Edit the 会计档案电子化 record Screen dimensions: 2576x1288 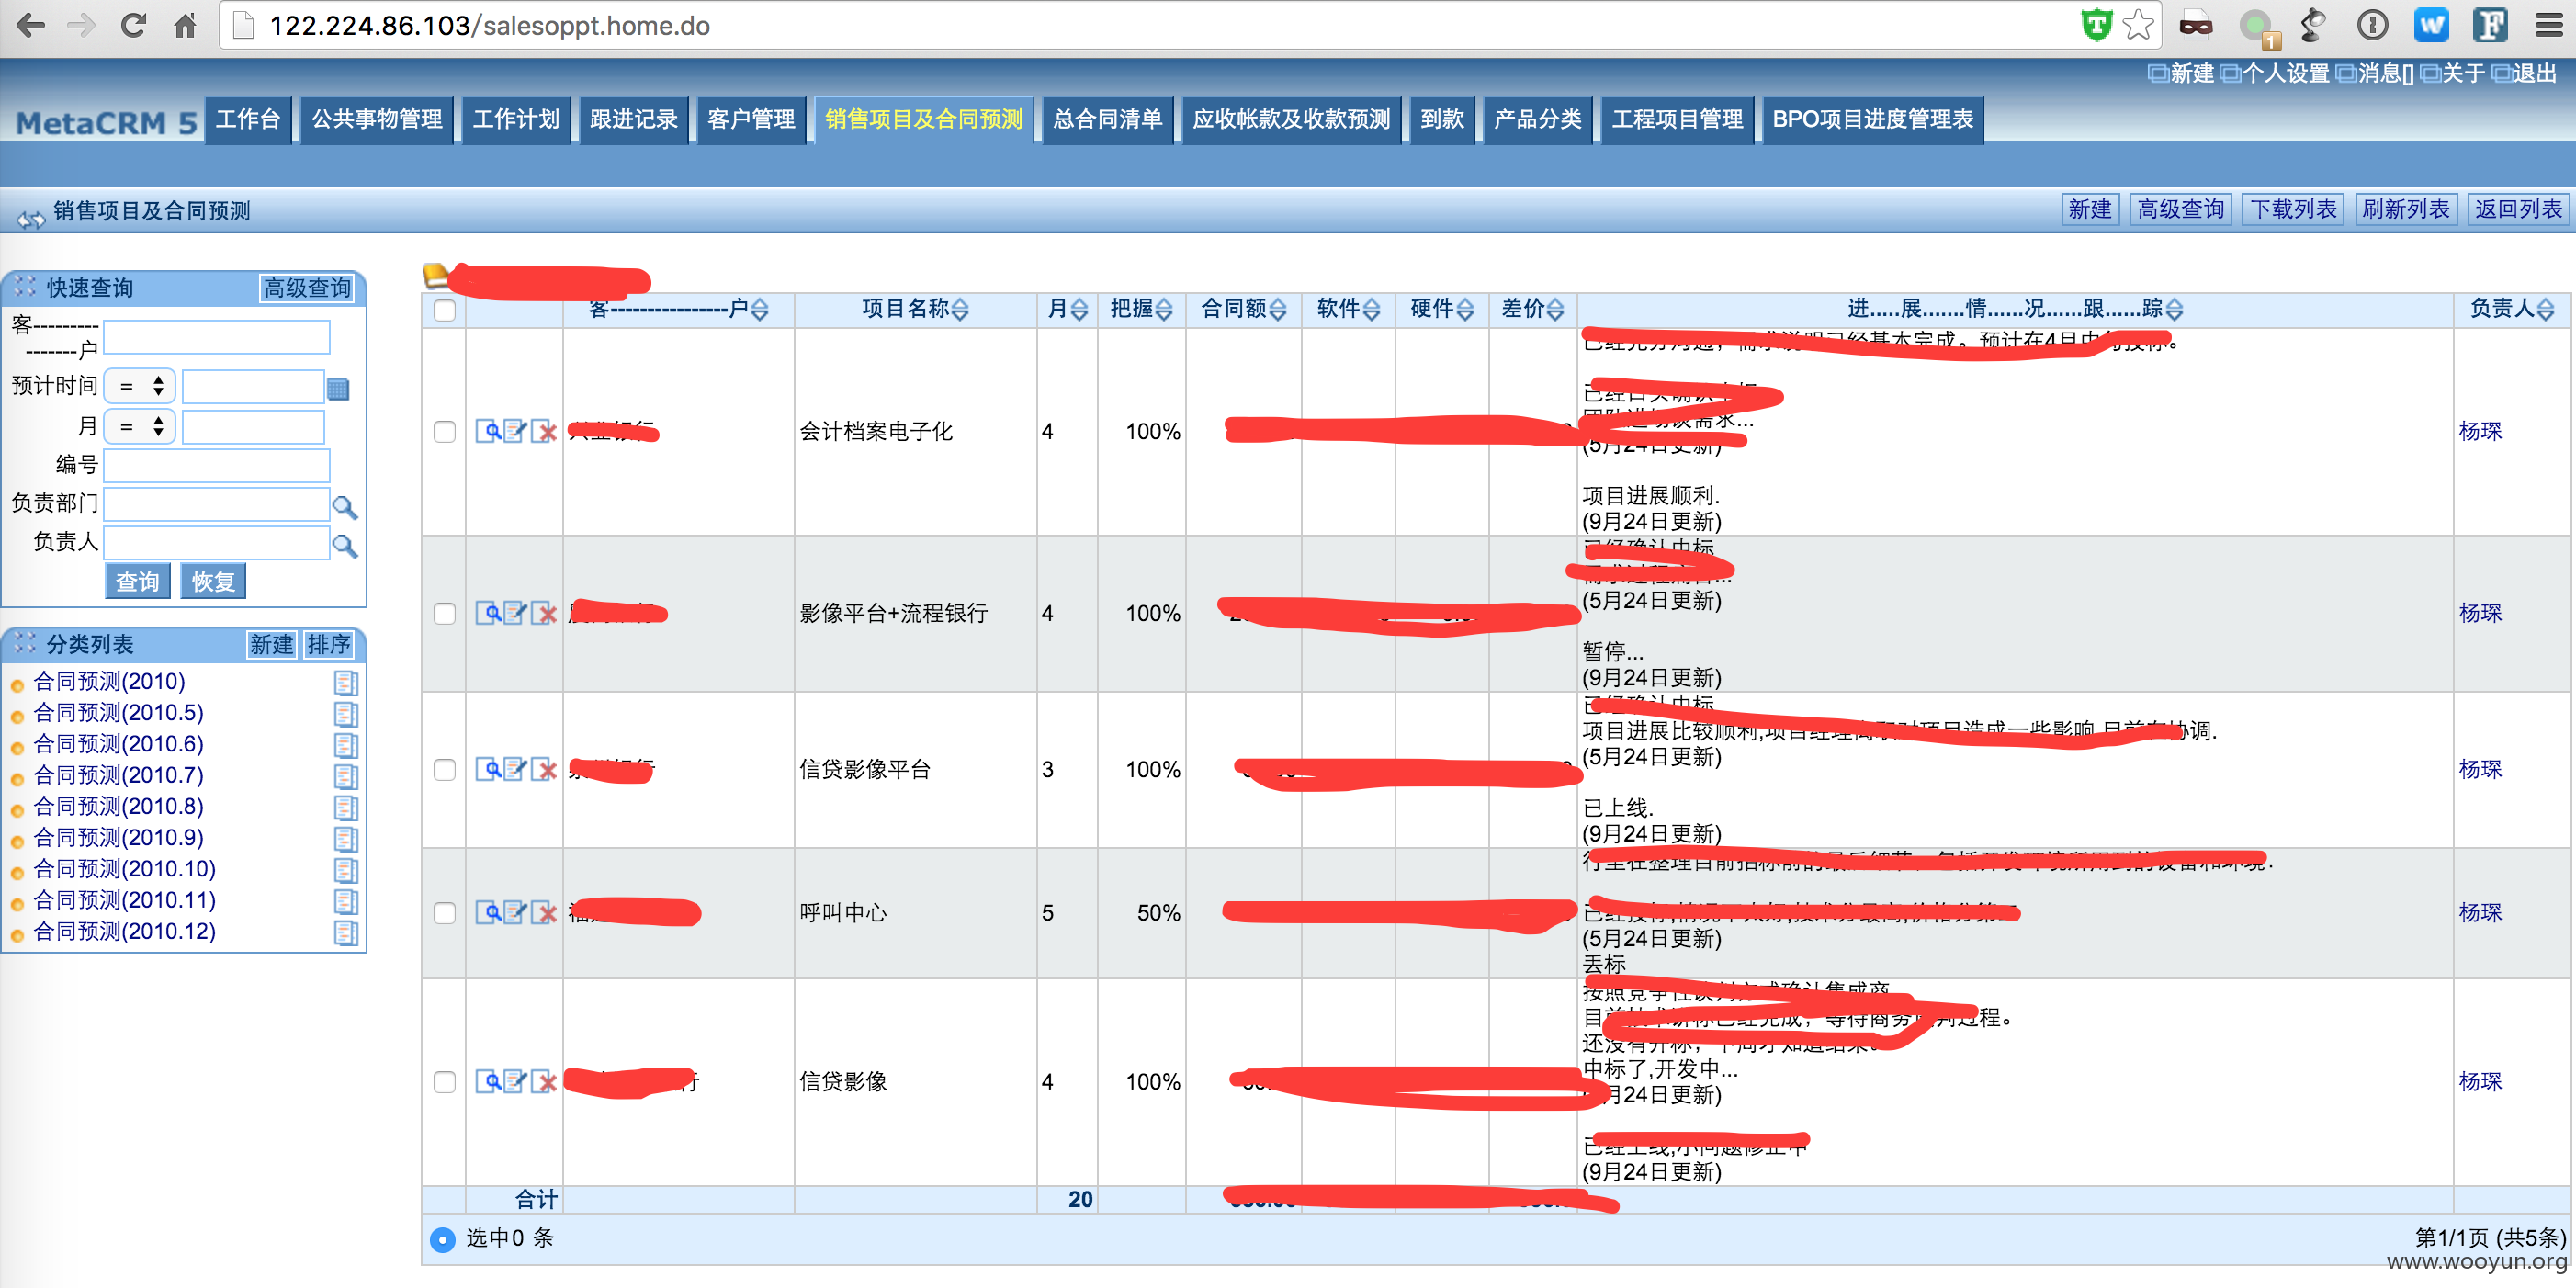click(515, 432)
